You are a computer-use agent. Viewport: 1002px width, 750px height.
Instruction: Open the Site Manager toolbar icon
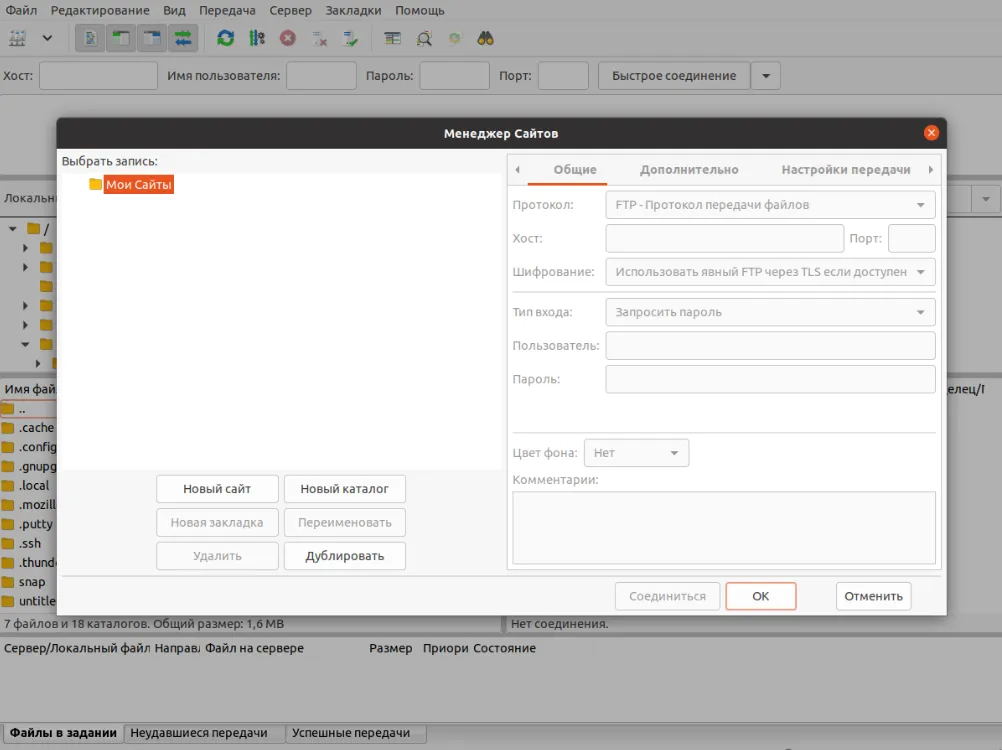pyautogui.click(x=18, y=38)
